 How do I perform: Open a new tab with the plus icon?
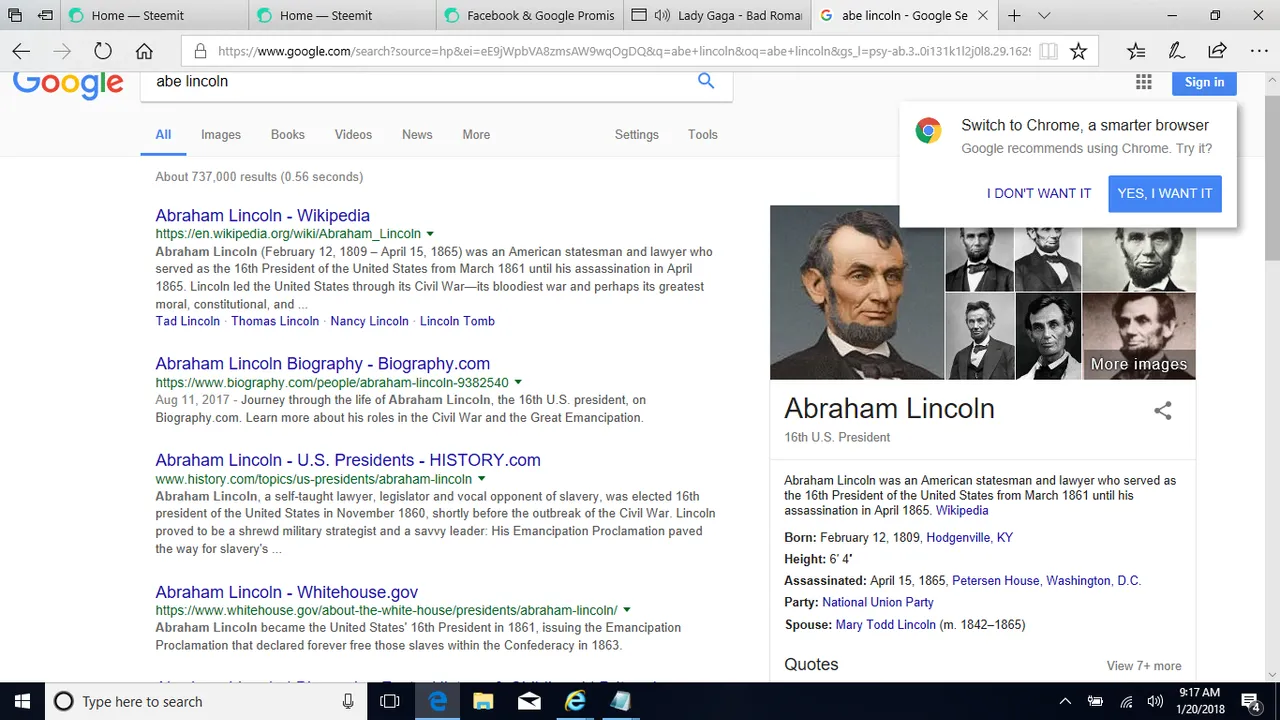(1014, 16)
